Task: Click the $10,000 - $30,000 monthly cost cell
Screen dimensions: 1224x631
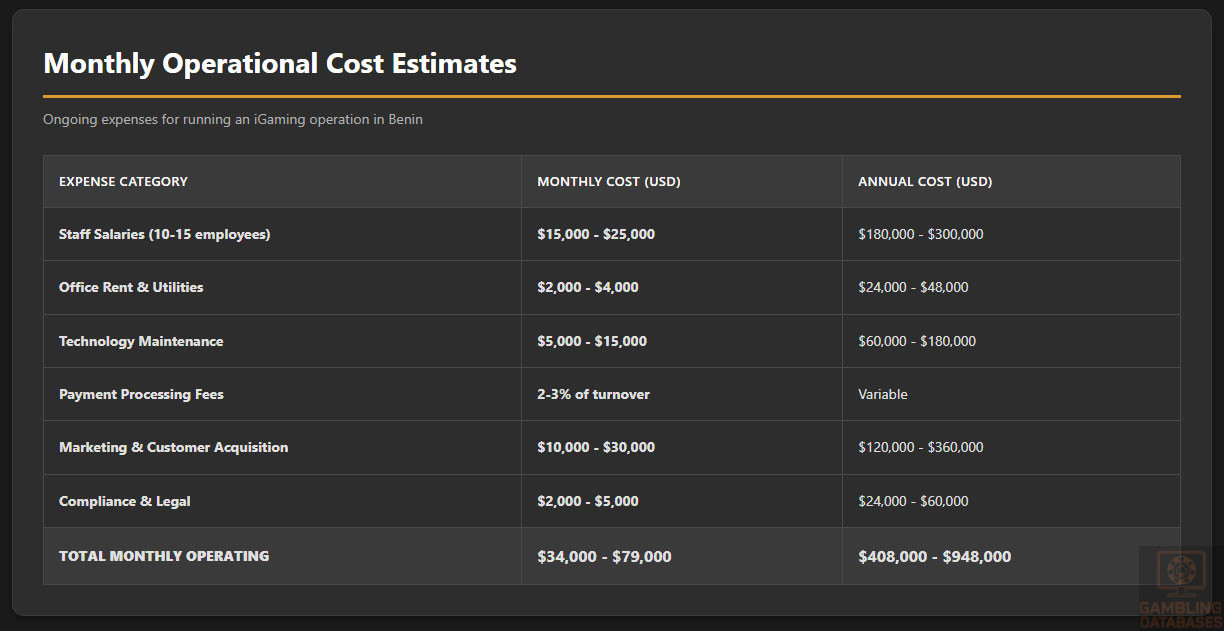Action: coord(596,448)
